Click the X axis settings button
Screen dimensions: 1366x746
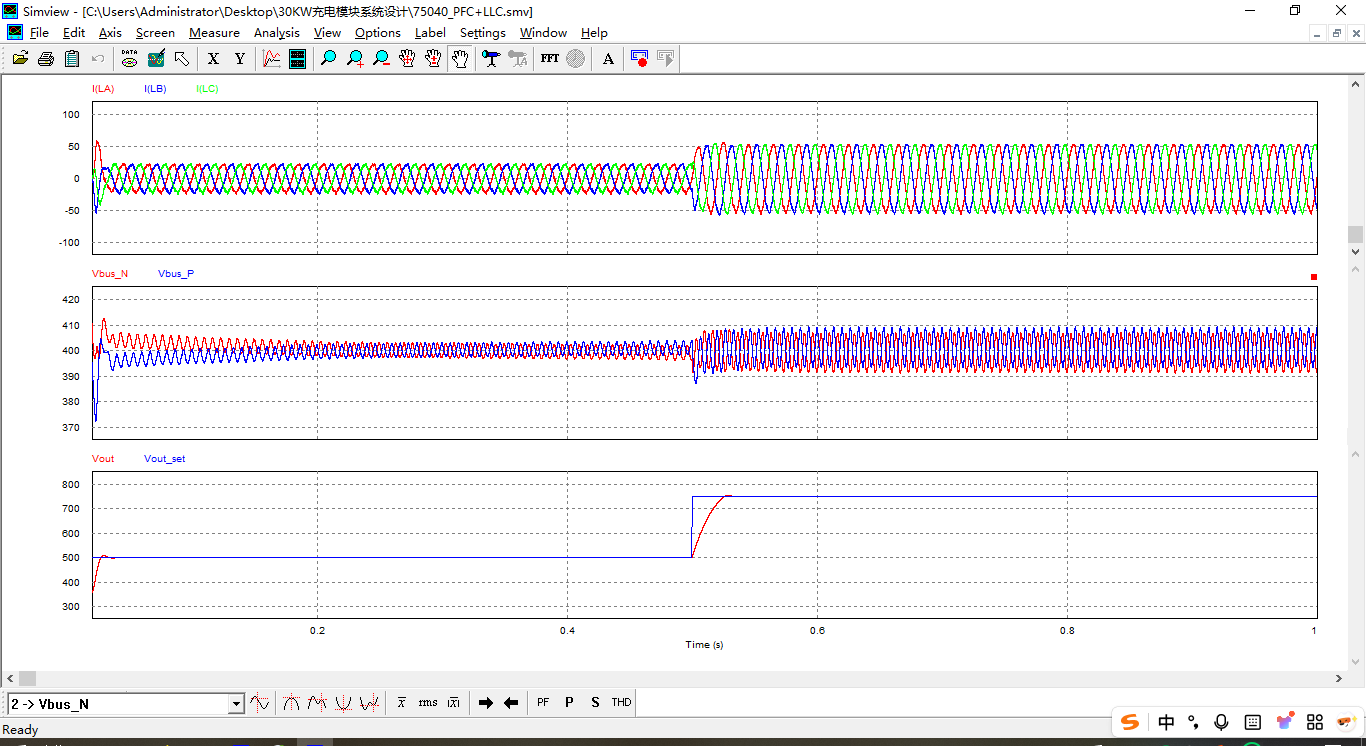(213, 59)
